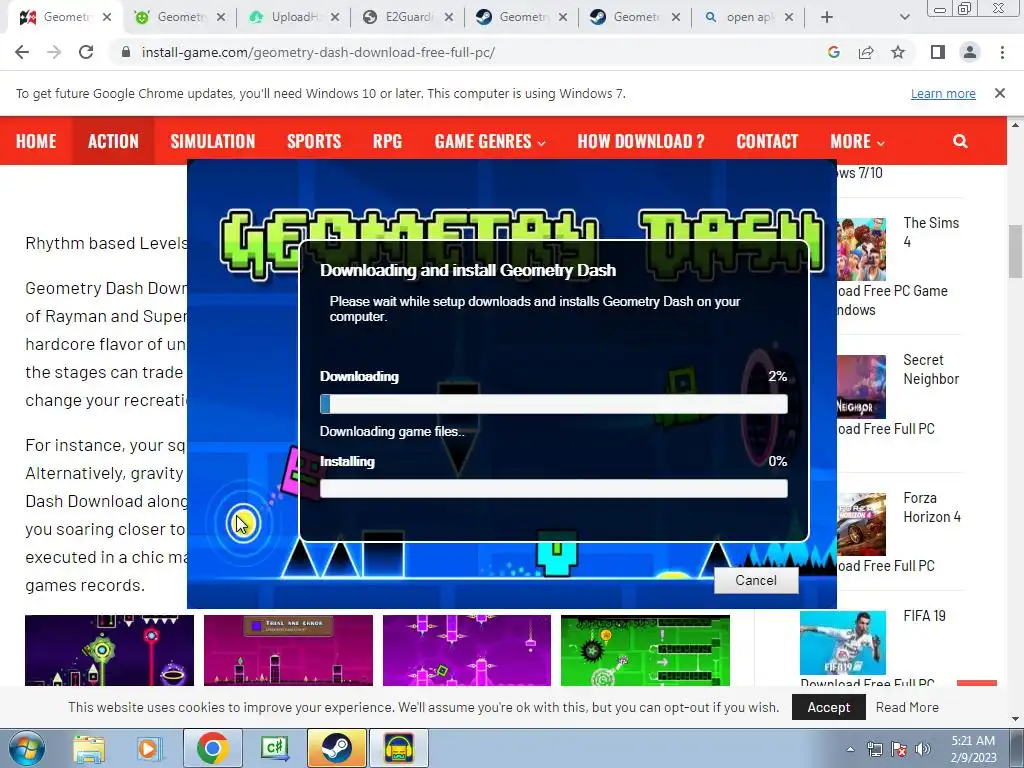Cancel the Geometry Dash installation

click(756, 581)
